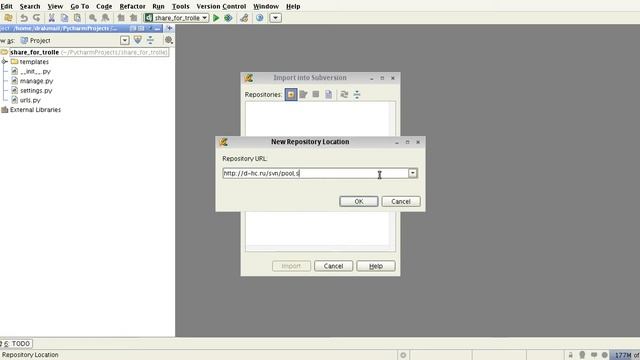
Task: Click Cancel in Import into Subversion dialog
Action: pos(333,266)
